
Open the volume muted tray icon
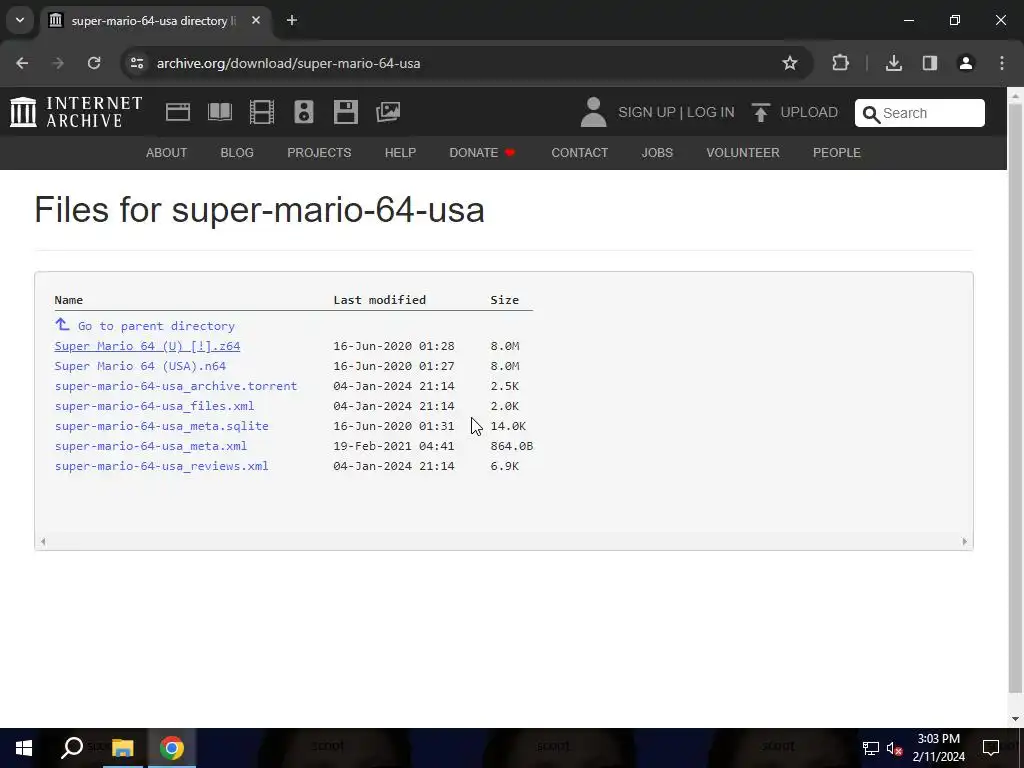pos(894,748)
